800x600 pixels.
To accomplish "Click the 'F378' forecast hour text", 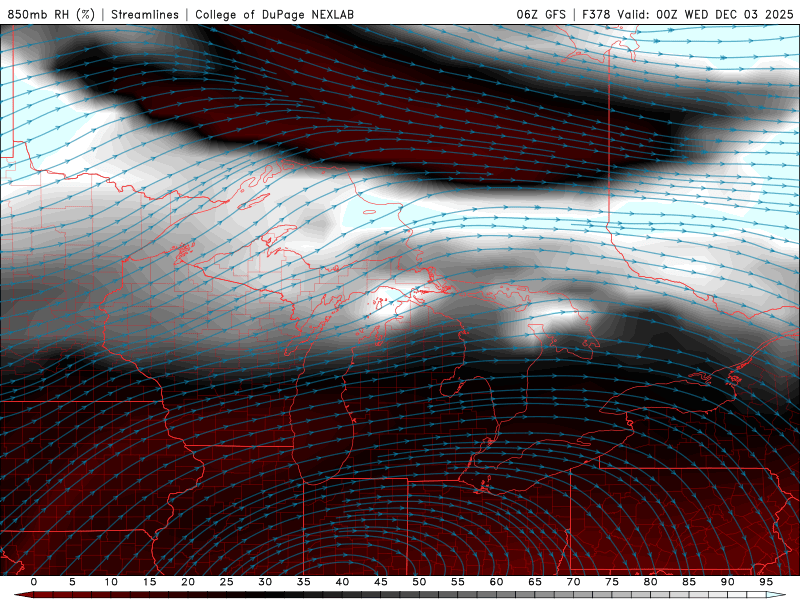I will (596, 15).
